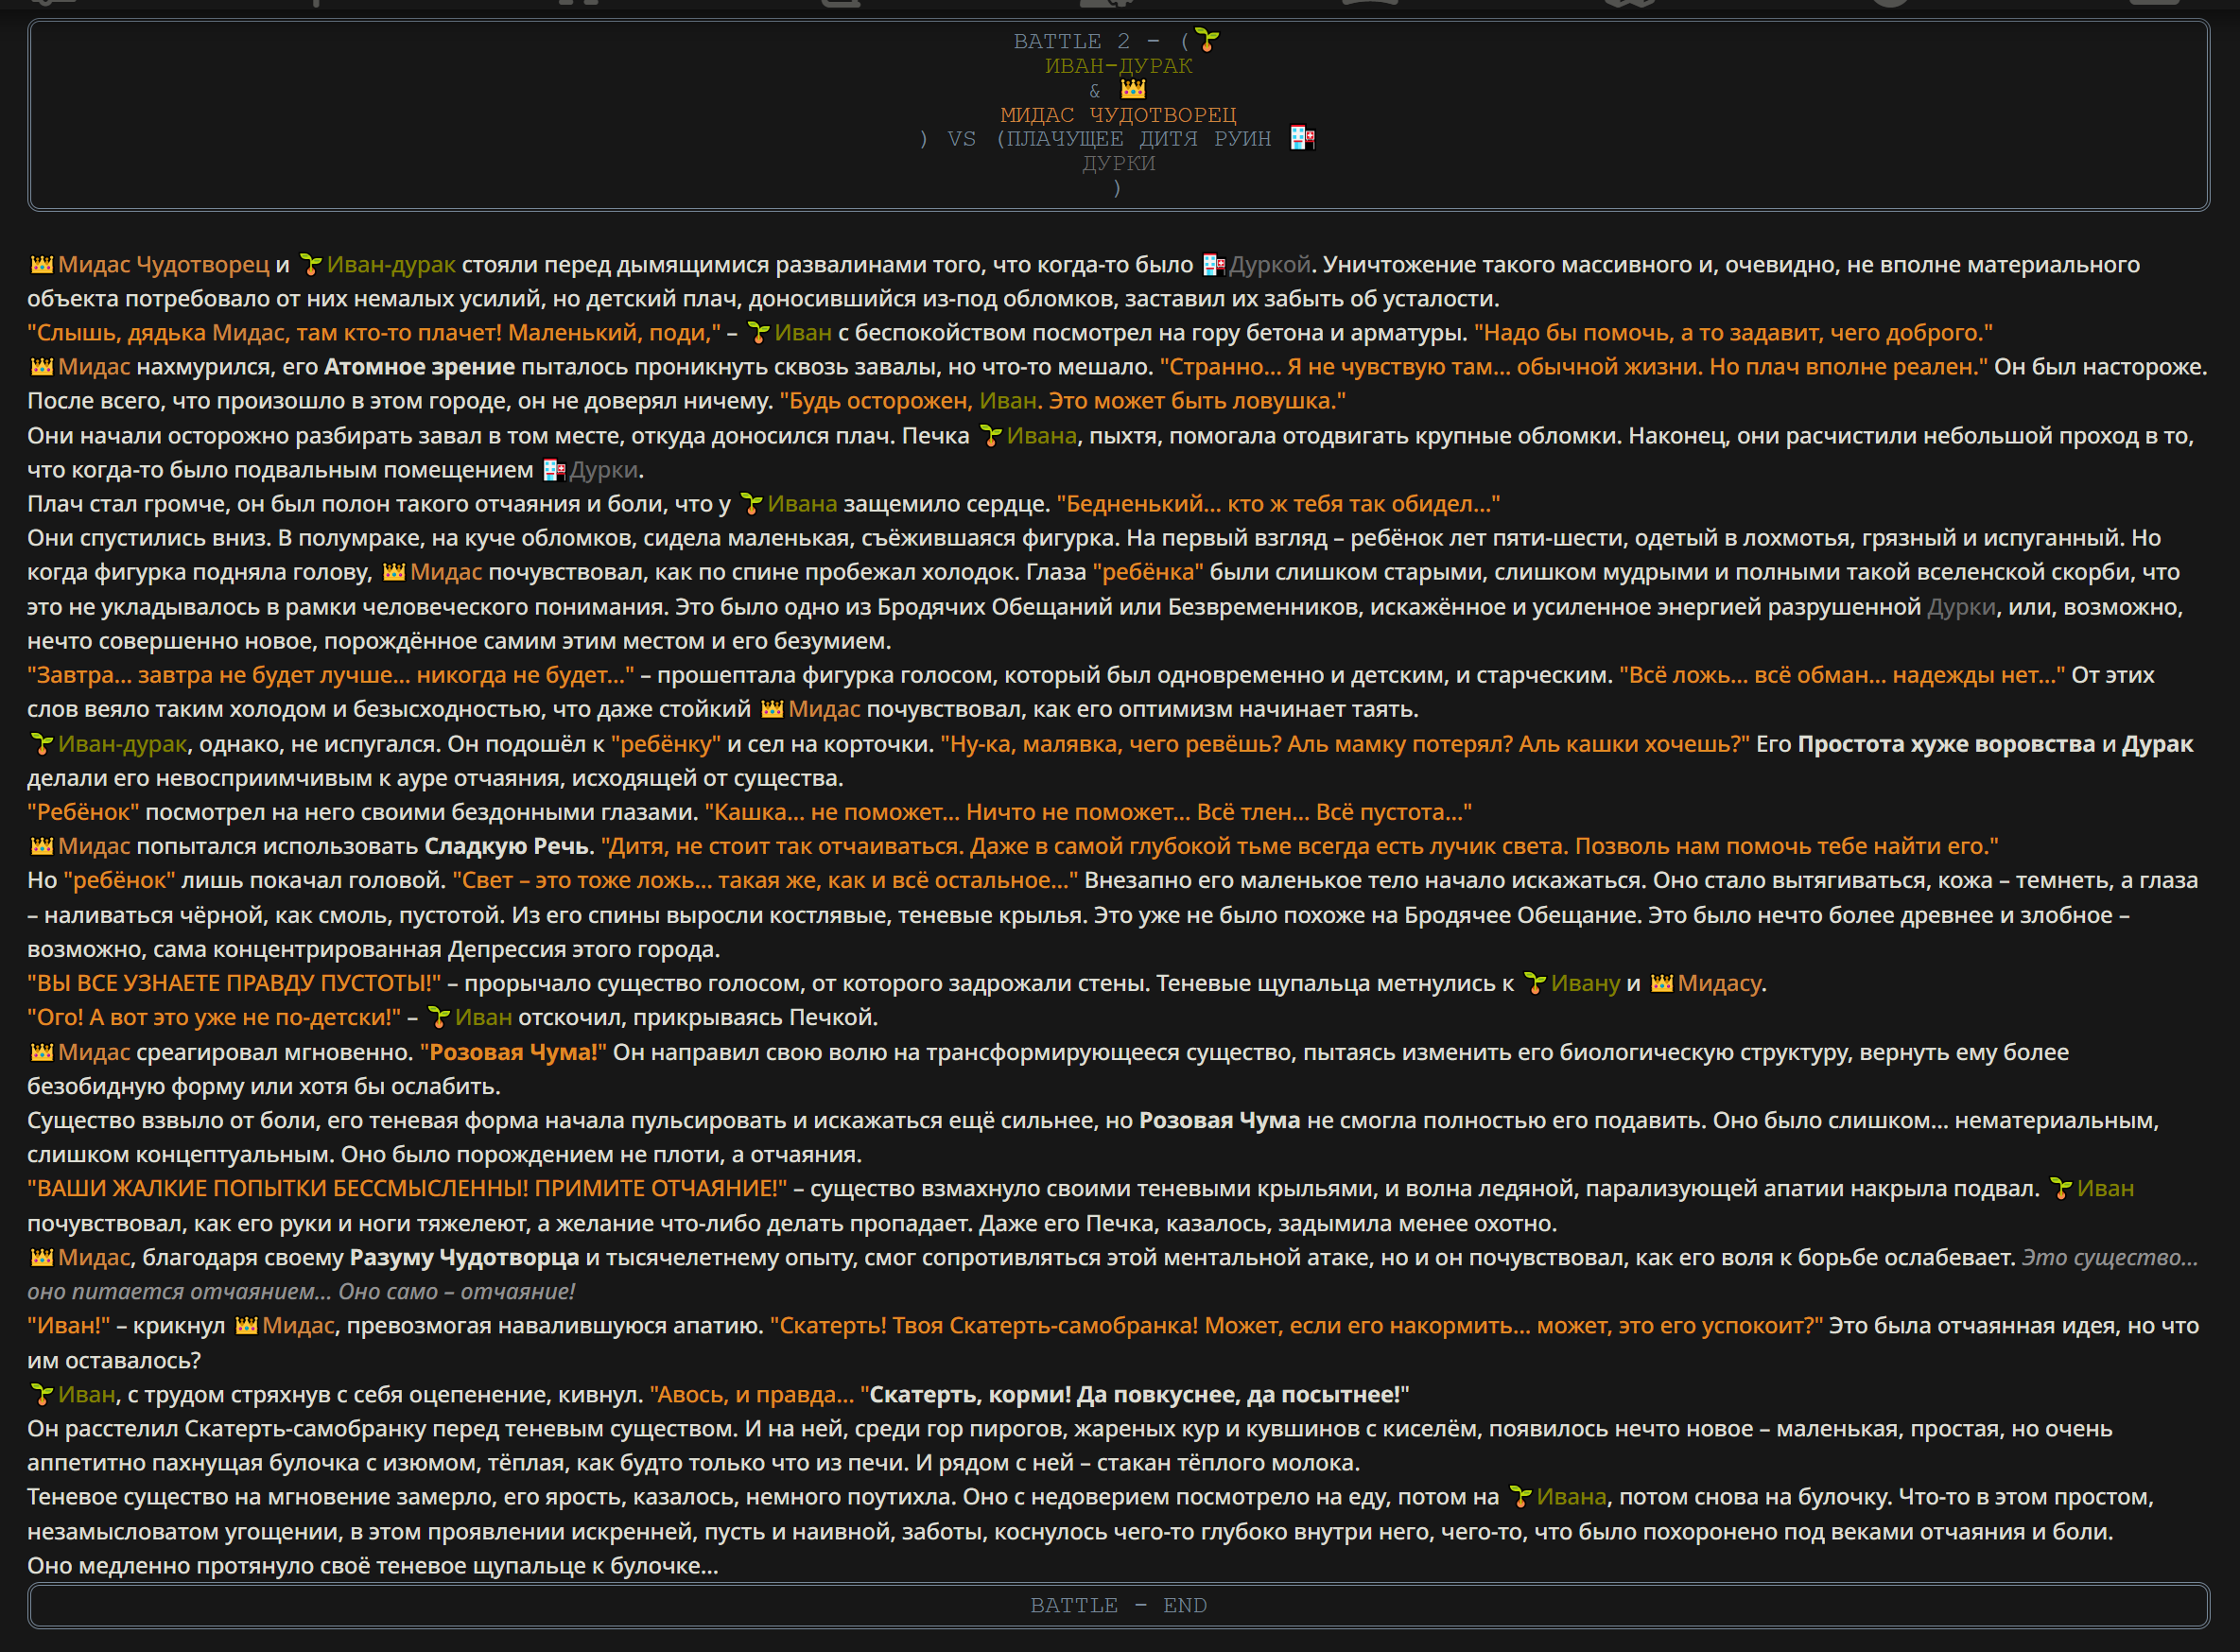Screen dimensions: 2240x1652
Task: Click the sprout icon beside "BATTLE 2 – ("
Action: tap(1207, 40)
